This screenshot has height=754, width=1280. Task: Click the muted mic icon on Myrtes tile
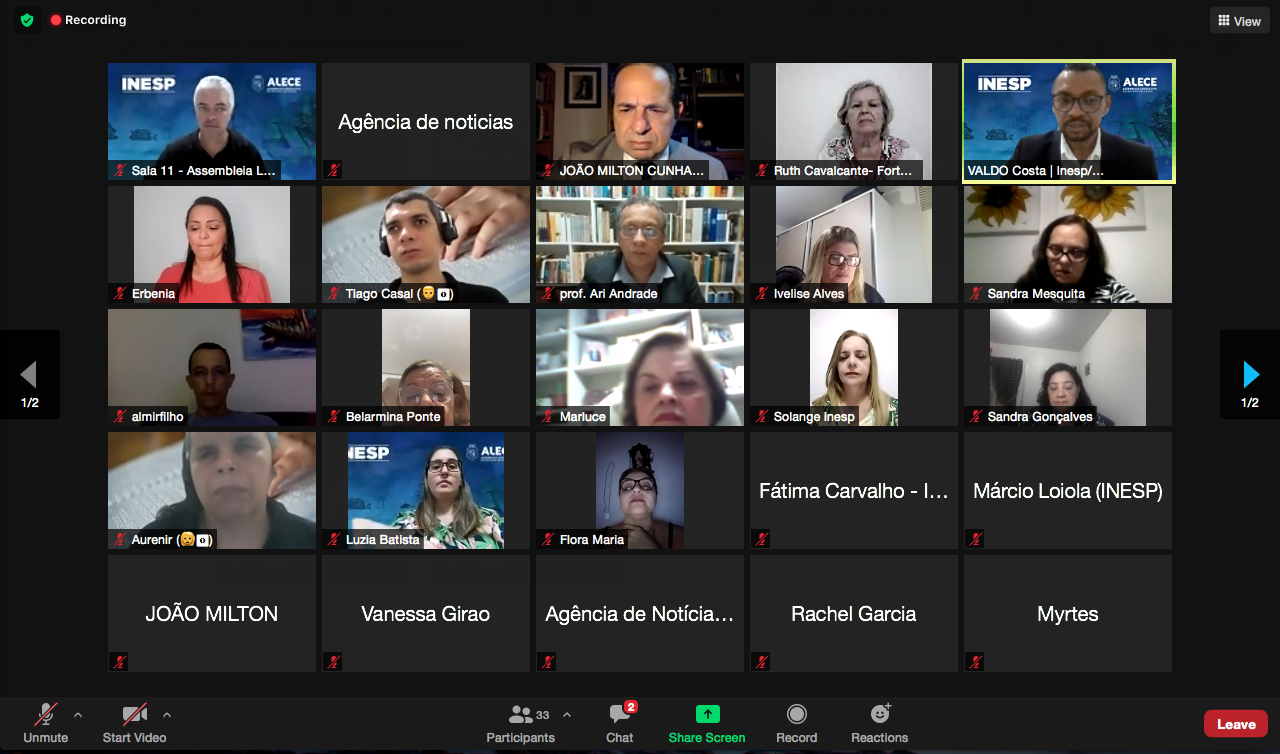pos(975,661)
